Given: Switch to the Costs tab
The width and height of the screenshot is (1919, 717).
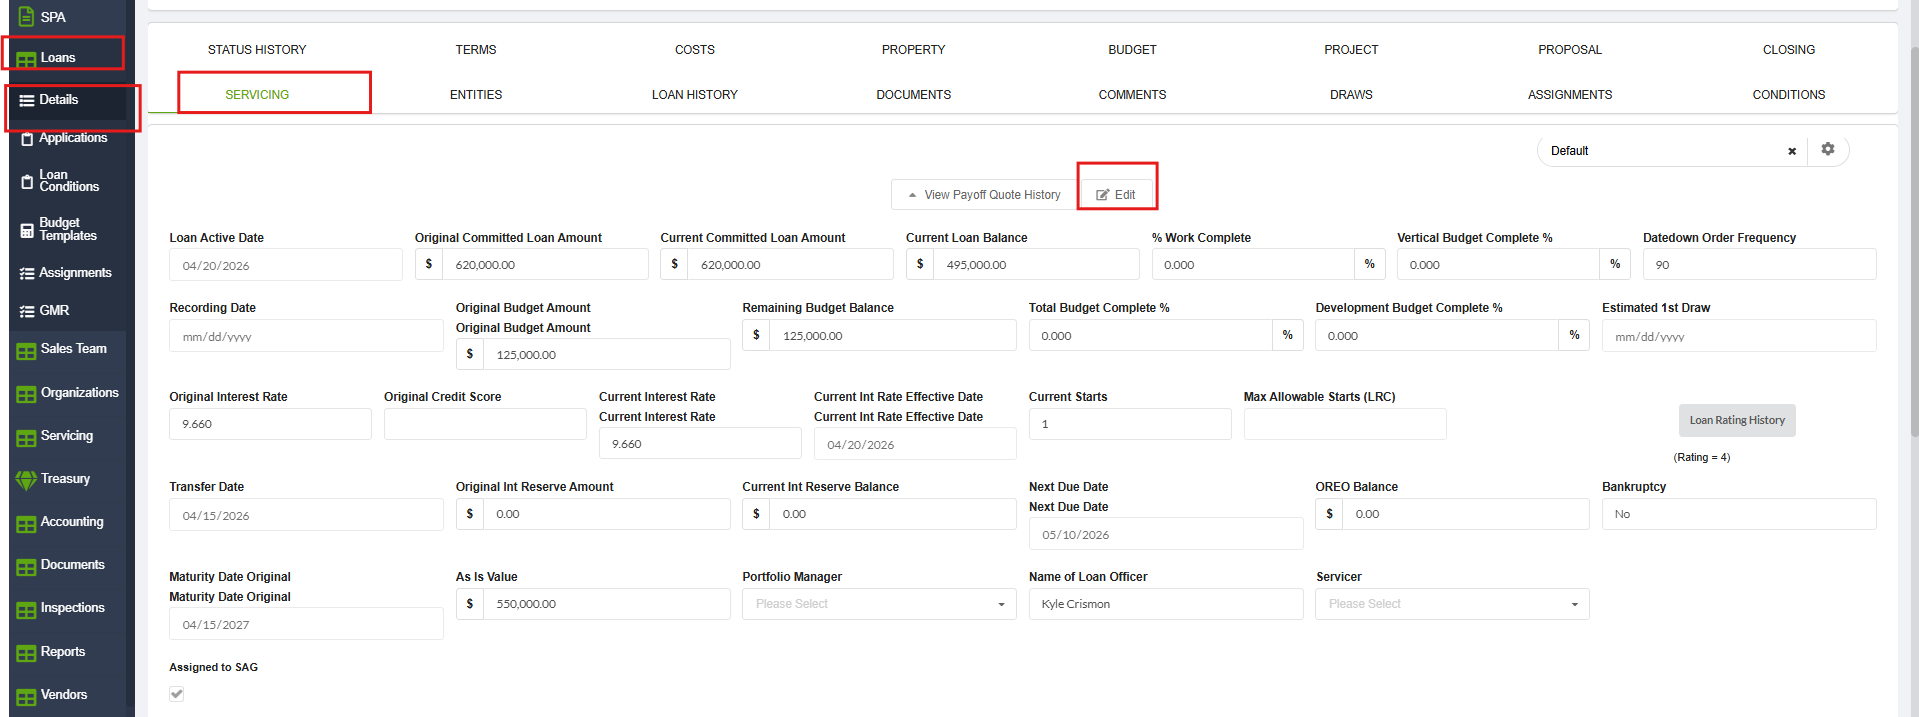Looking at the screenshot, I should [x=695, y=50].
